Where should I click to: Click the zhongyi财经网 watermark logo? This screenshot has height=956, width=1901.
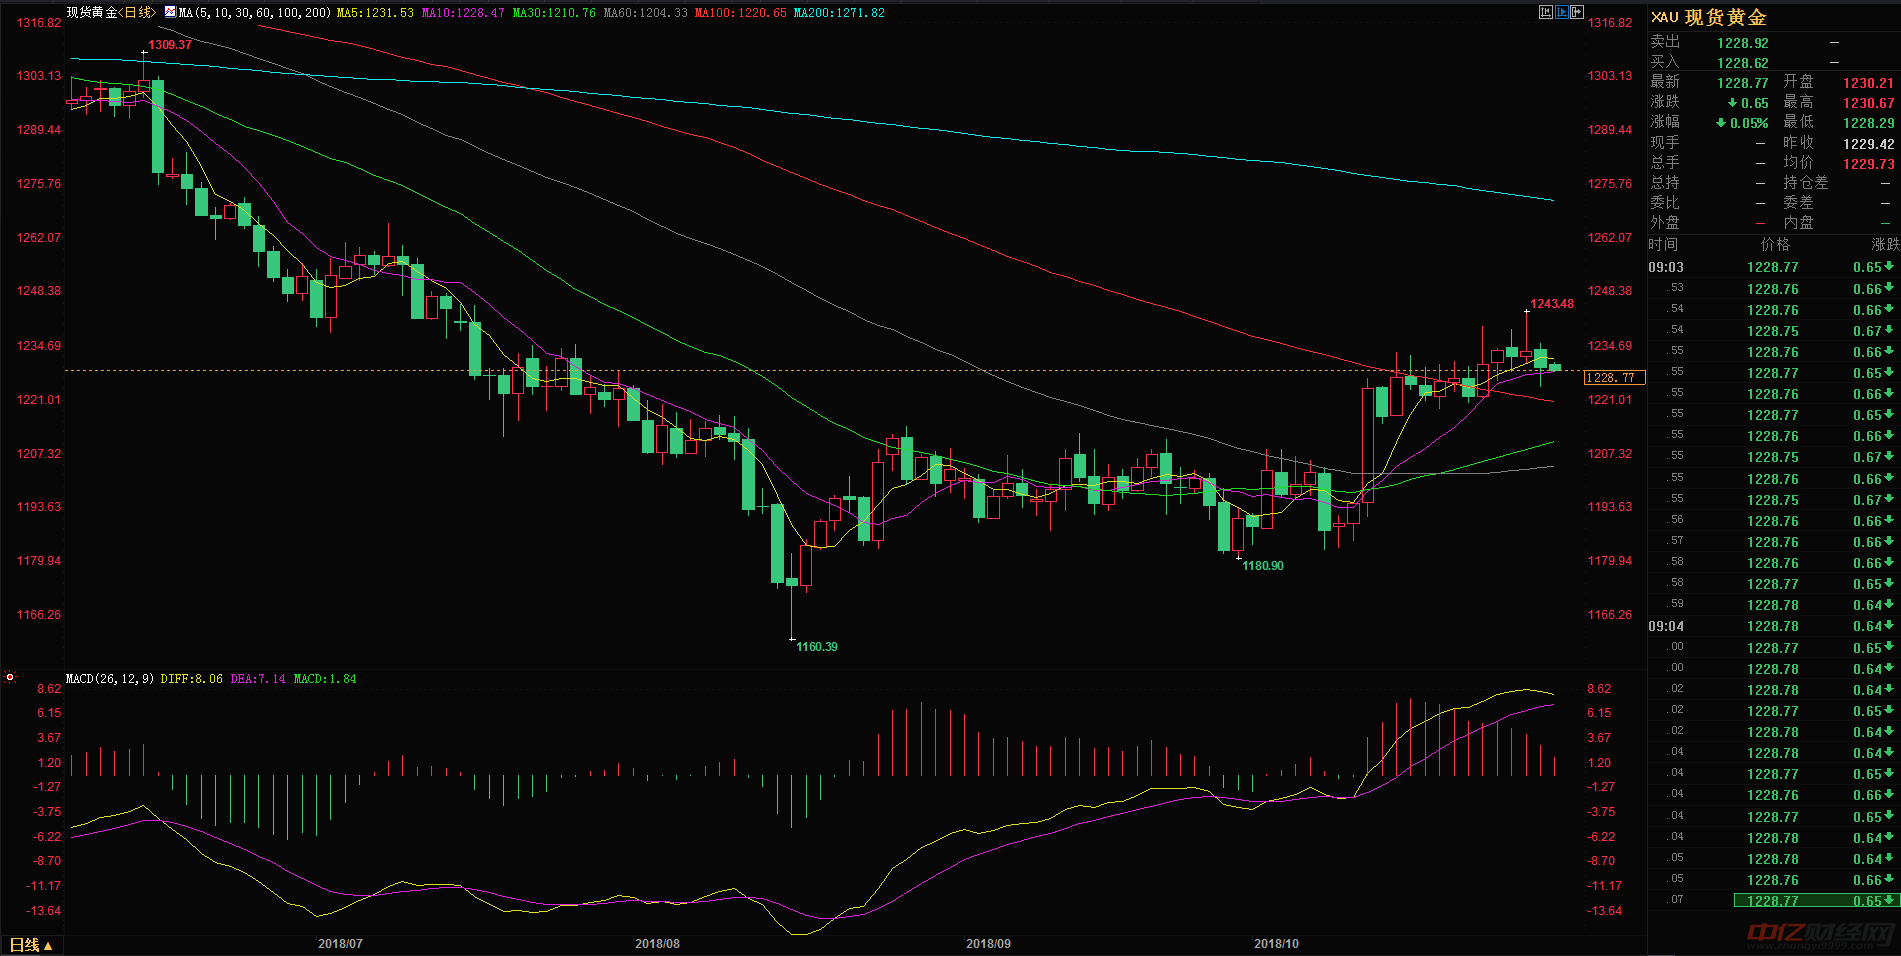pos(1820,935)
